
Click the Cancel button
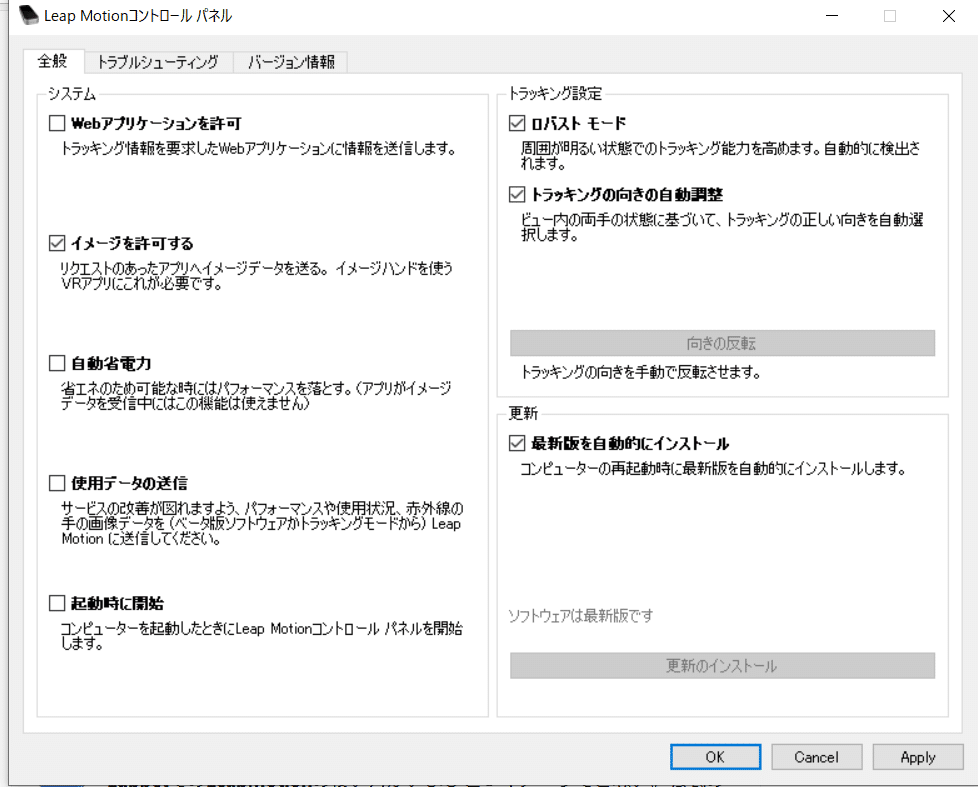pos(816,756)
